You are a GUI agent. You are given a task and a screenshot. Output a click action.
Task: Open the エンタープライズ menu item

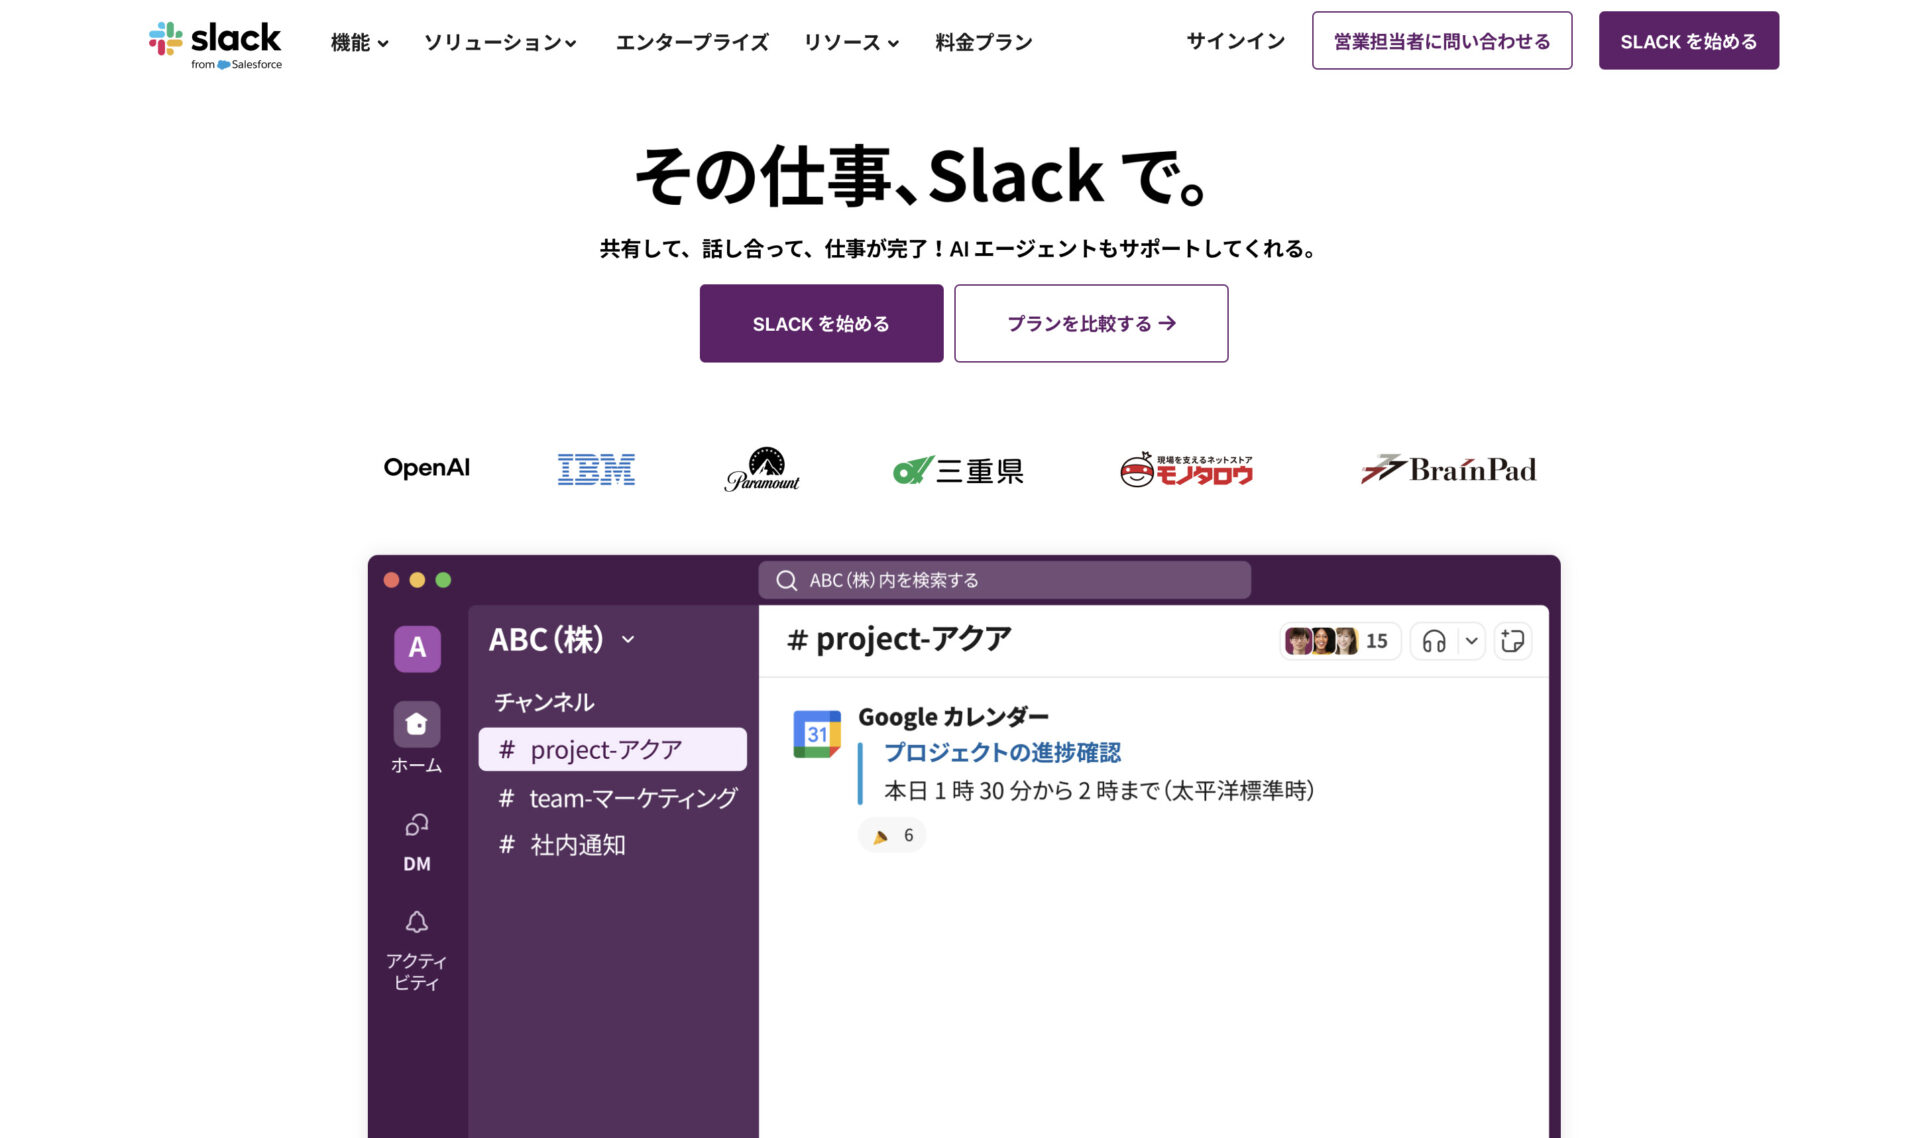click(692, 42)
